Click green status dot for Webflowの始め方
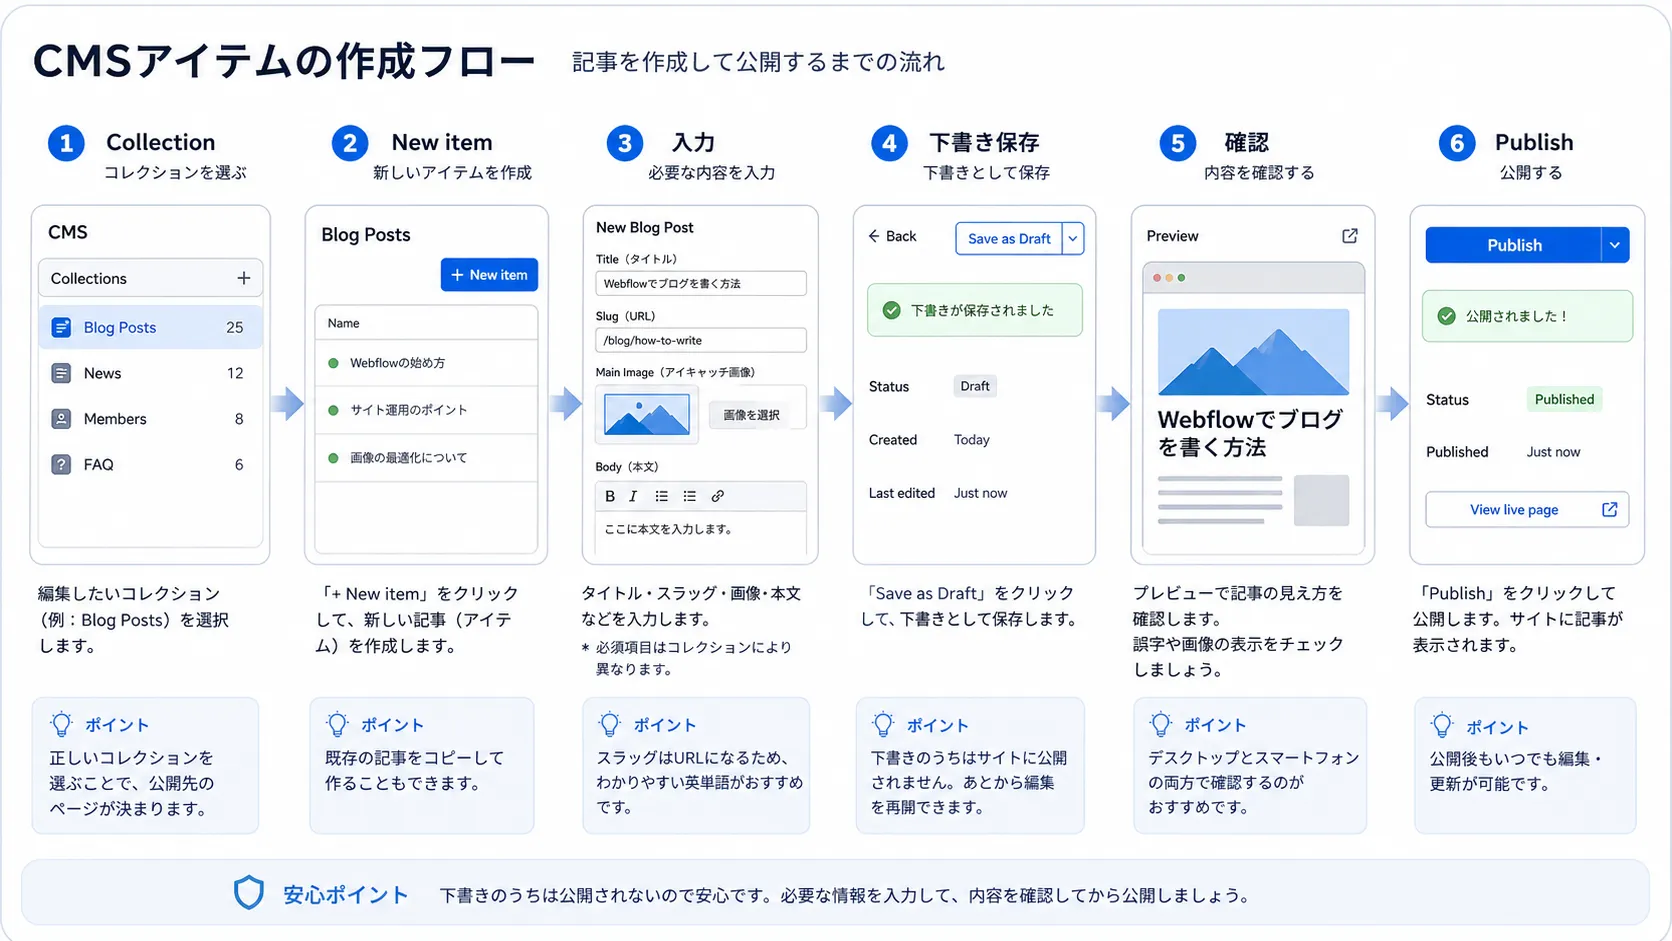 coord(333,363)
